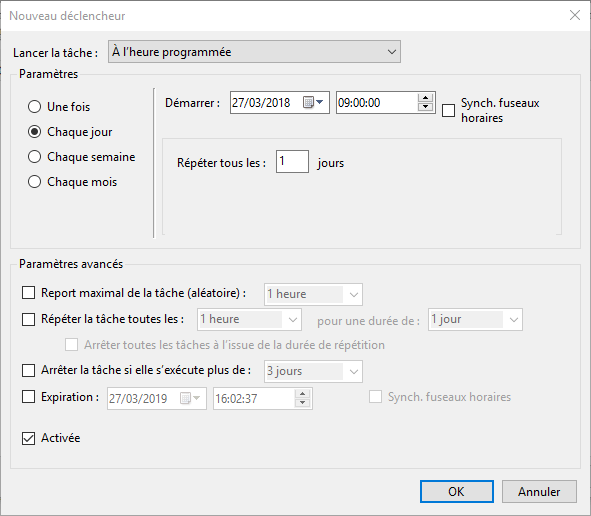Check Arrêter la tâche si elle s'exécute
The height and width of the screenshot is (516, 591).
(28, 370)
